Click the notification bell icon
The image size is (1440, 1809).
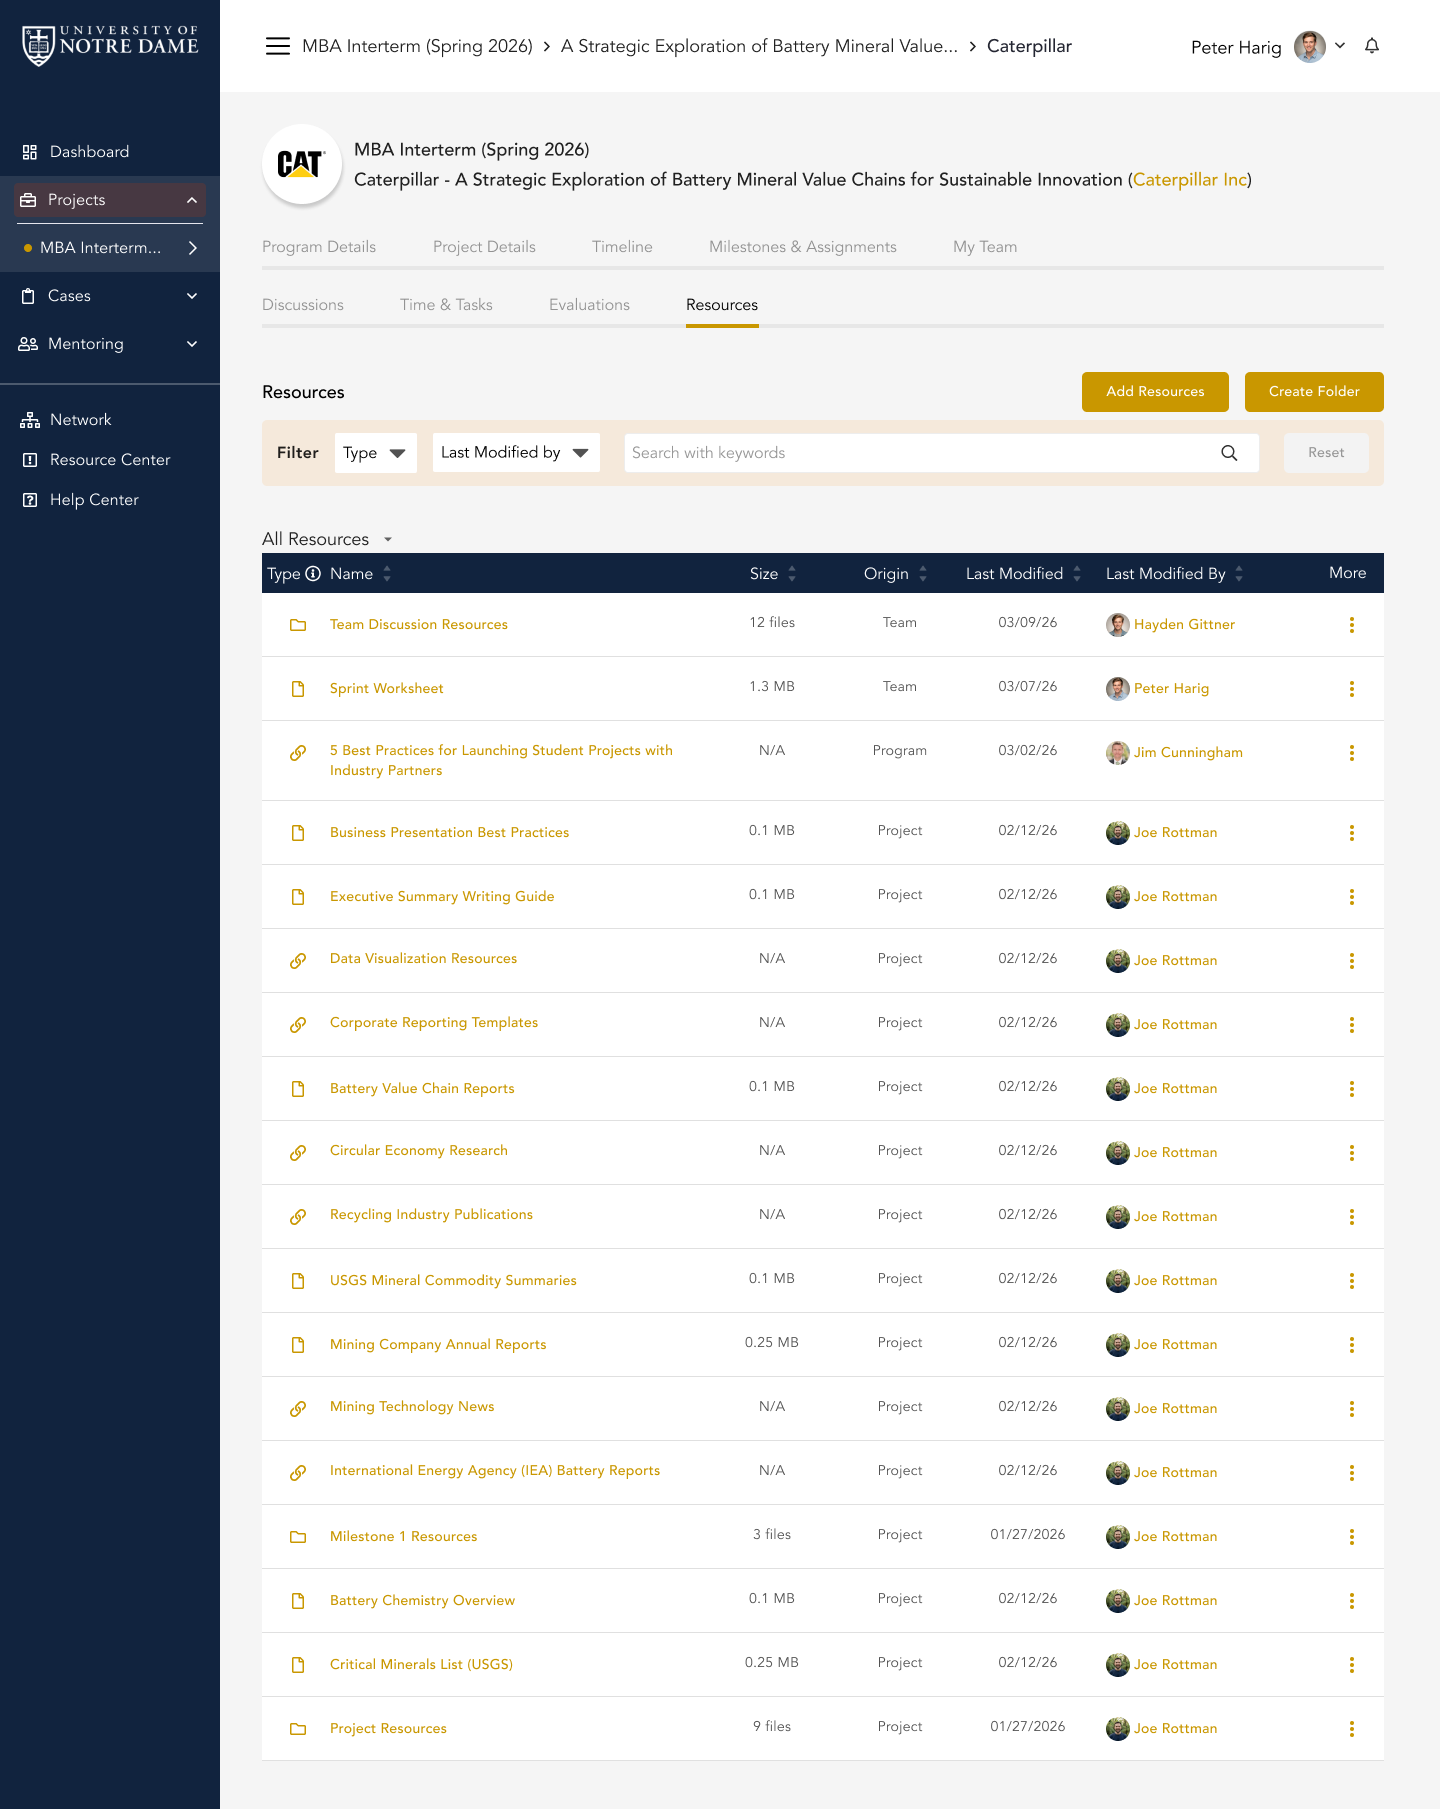coord(1372,46)
